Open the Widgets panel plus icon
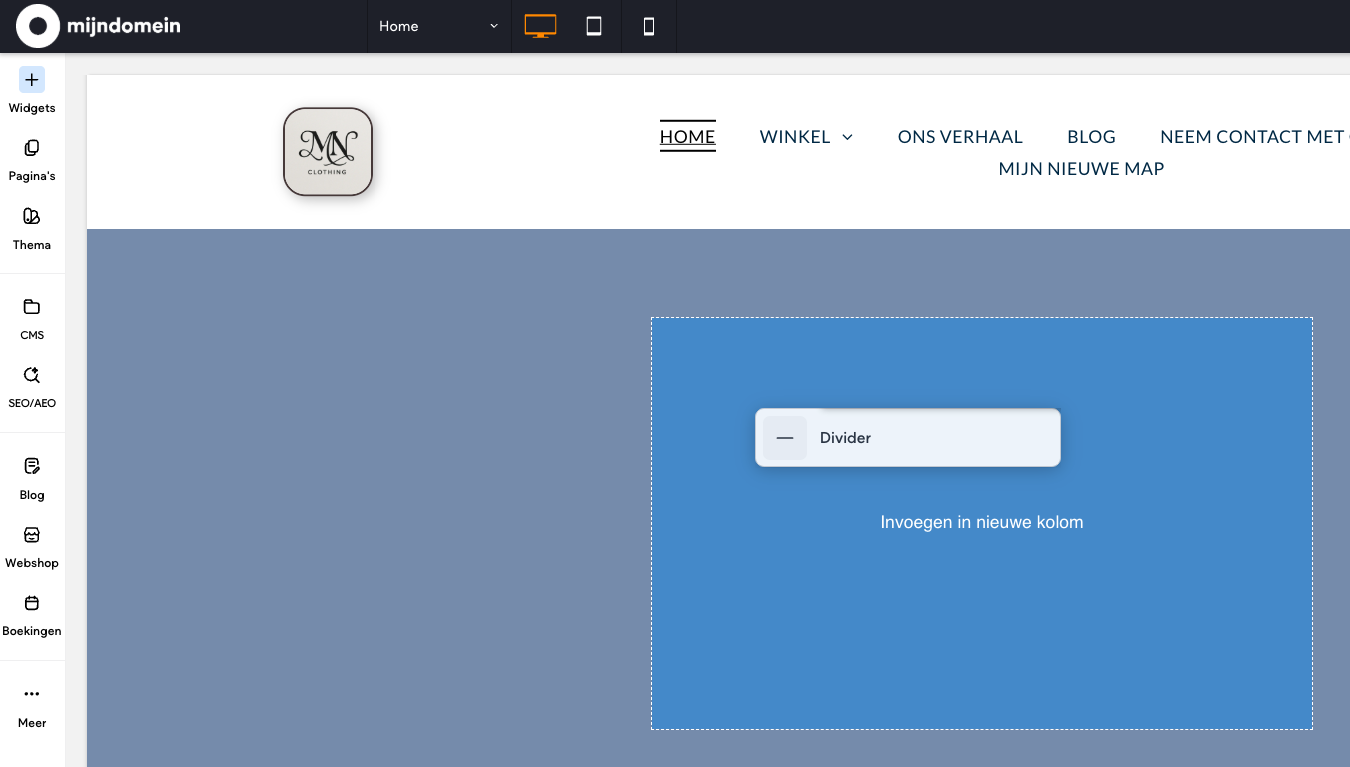The height and width of the screenshot is (767, 1350). (x=32, y=80)
